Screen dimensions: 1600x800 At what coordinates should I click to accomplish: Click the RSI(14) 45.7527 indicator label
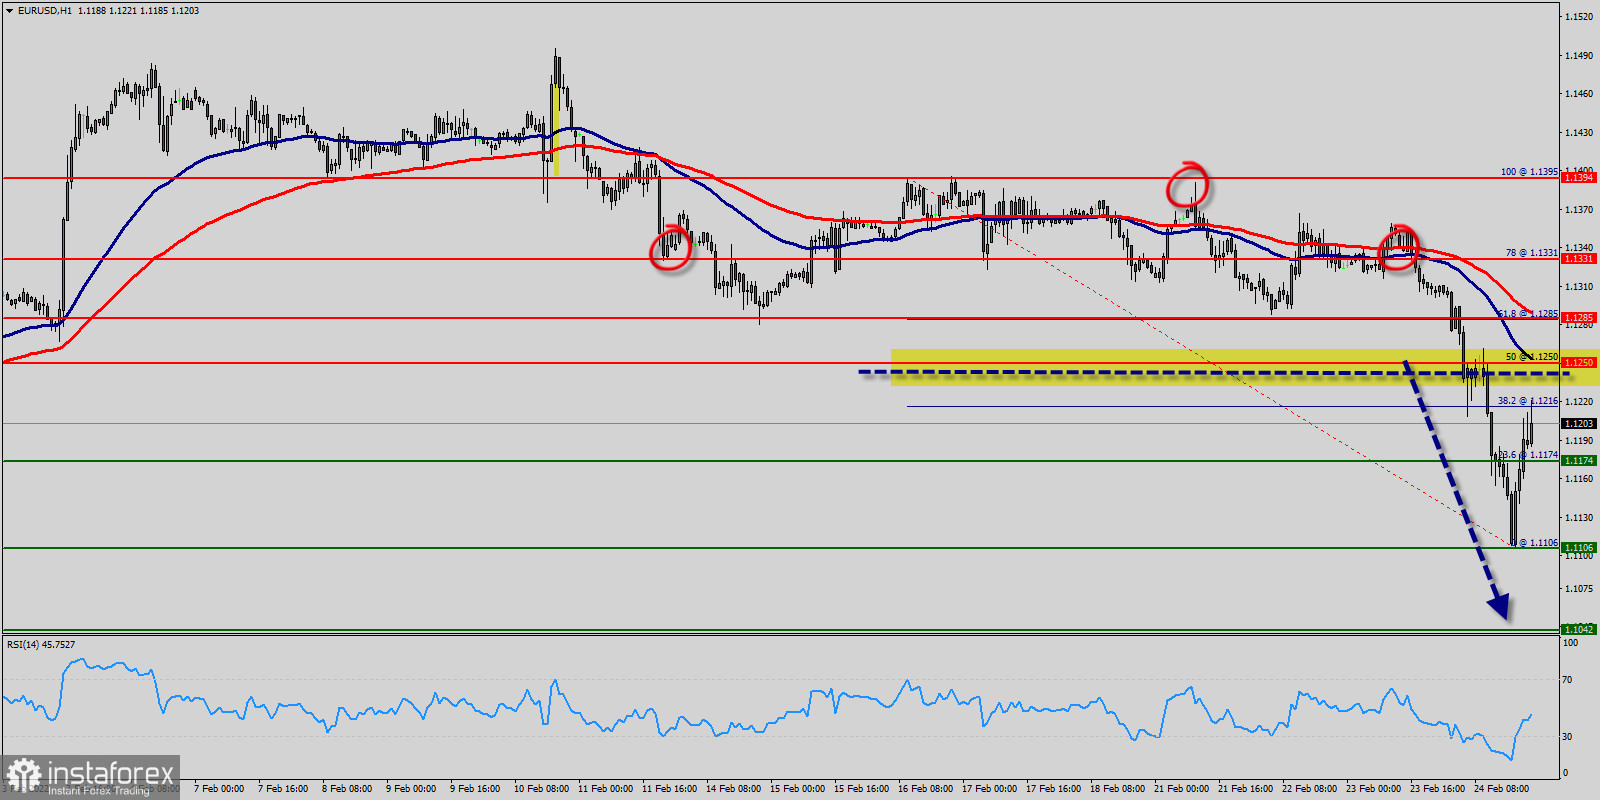click(41, 644)
